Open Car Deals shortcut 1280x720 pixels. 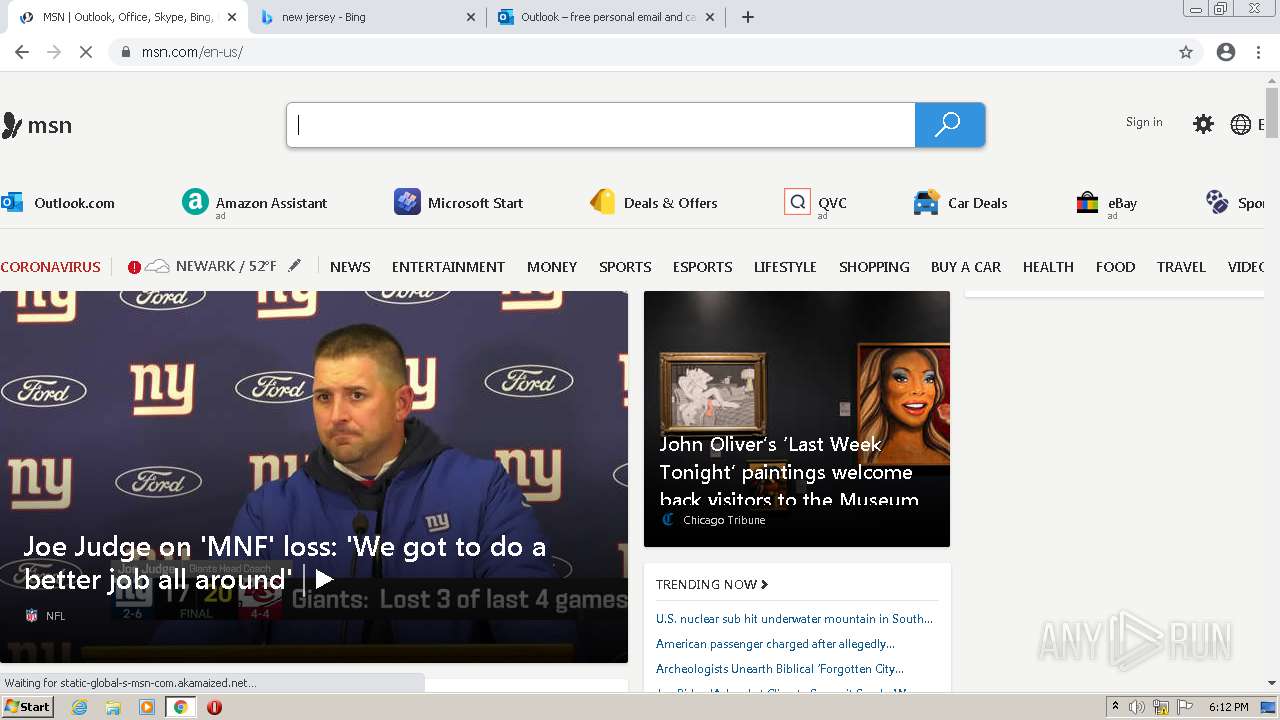960,203
